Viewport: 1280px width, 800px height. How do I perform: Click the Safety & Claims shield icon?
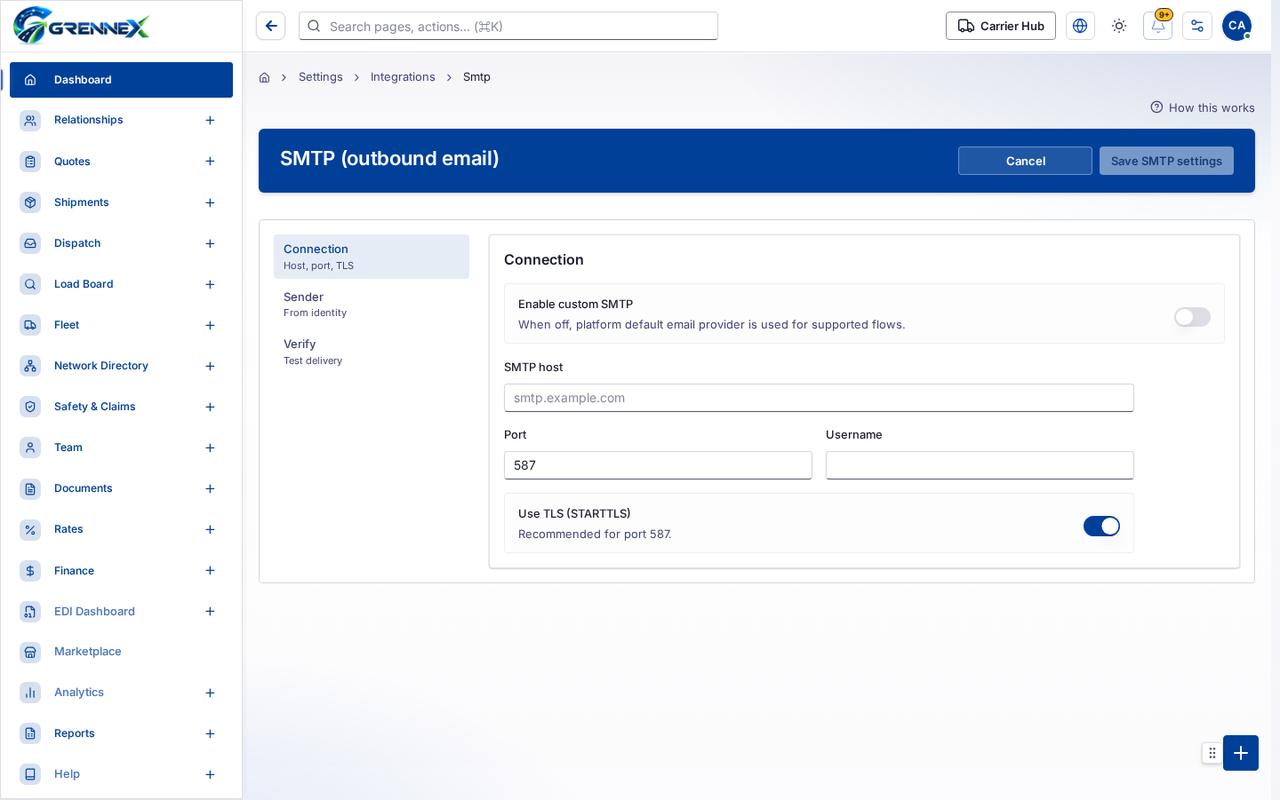tap(30, 407)
